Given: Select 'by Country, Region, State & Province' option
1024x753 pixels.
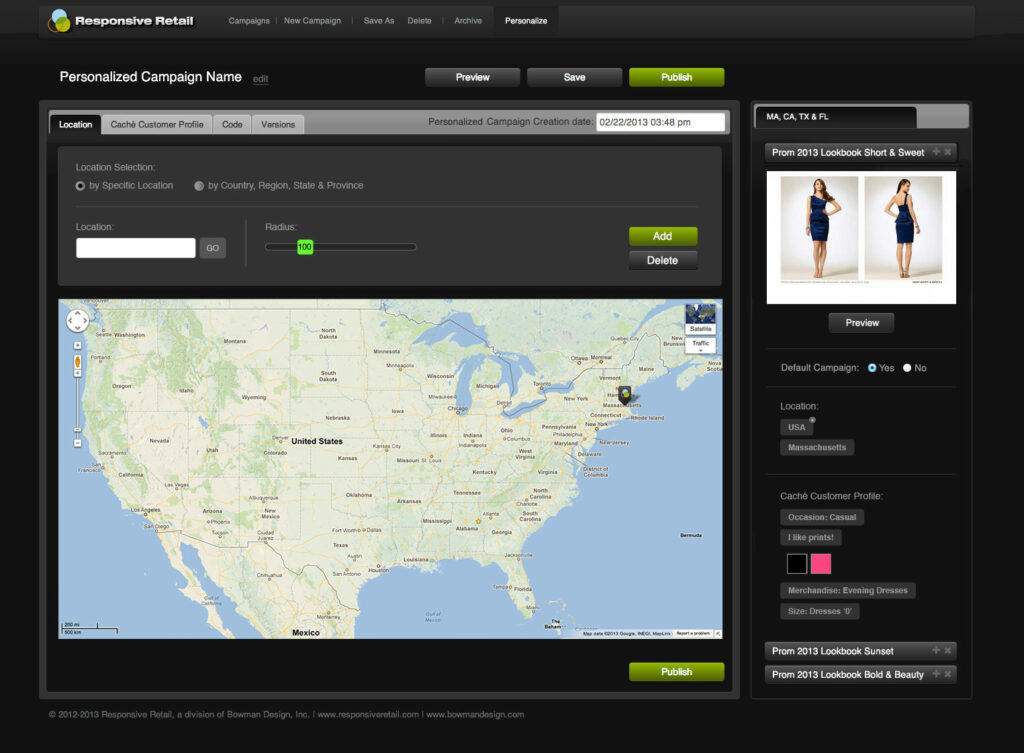Looking at the screenshot, I should (199, 186).
